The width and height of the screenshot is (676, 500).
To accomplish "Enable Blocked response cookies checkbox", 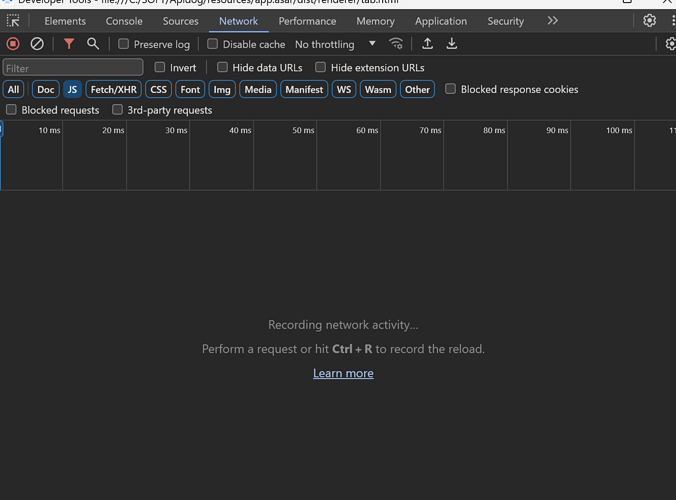I will pos(451,89).
